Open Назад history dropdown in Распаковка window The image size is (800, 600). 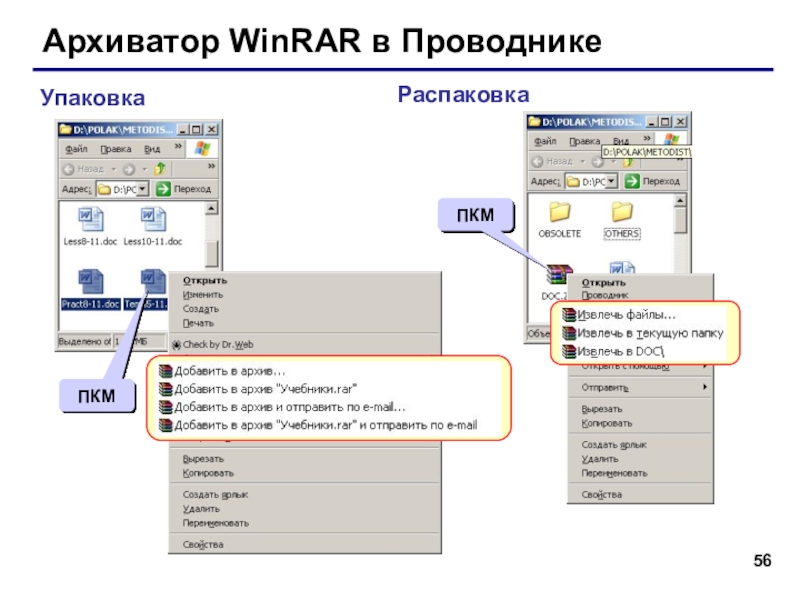(582, 161)
